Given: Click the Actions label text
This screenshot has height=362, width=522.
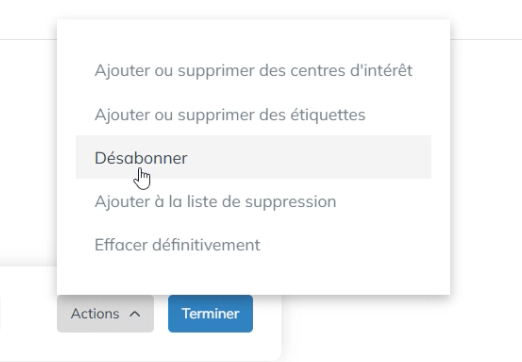Looking at the screenshot, I should [95, 314].
